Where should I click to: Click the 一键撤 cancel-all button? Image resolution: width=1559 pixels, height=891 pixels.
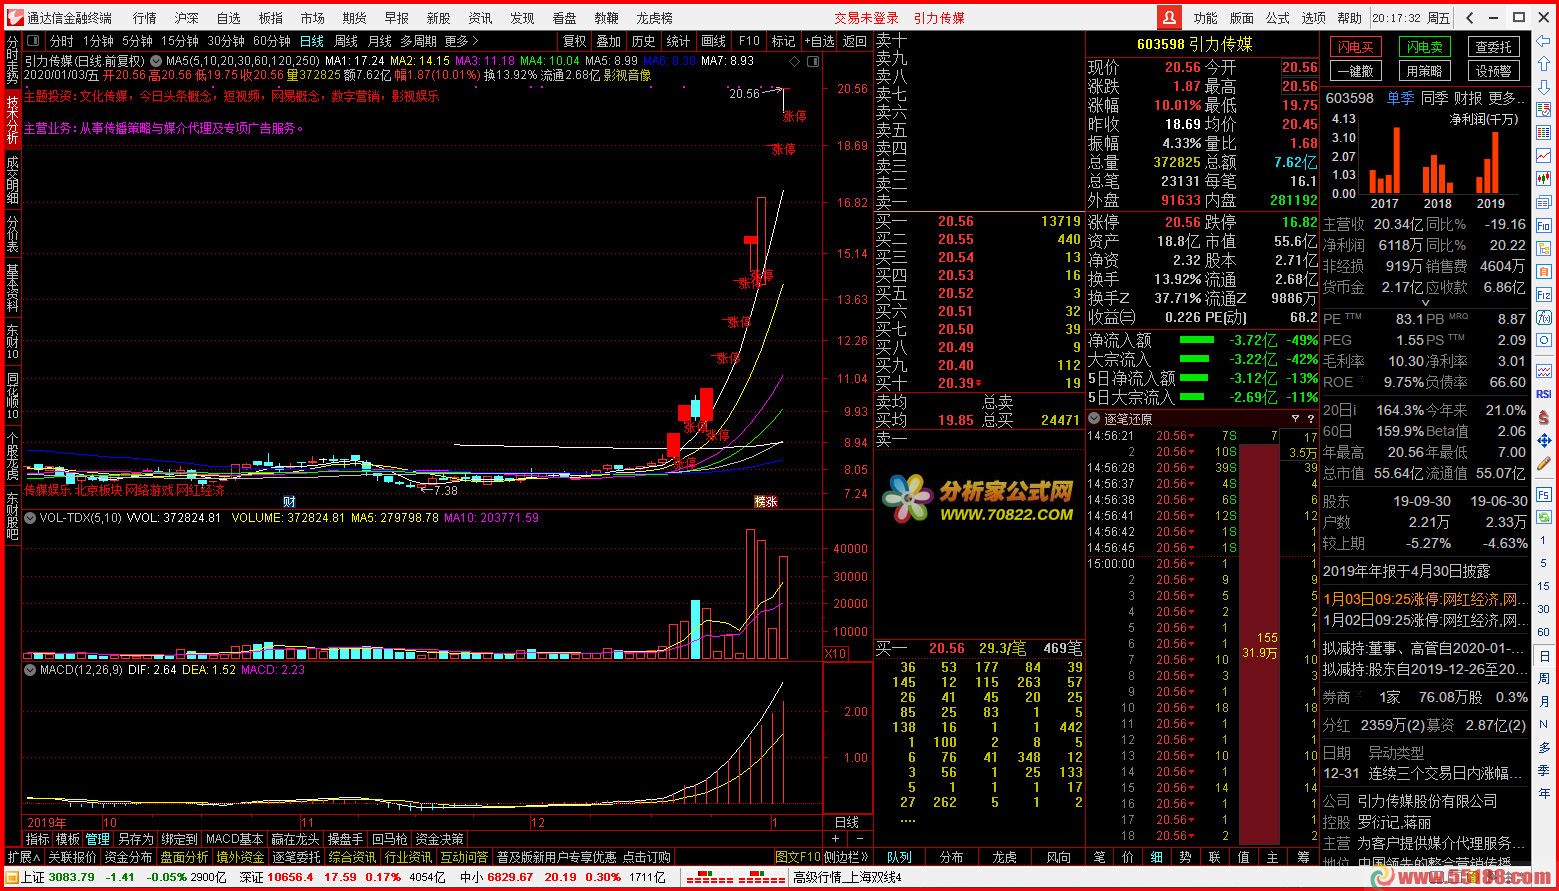click(x=1355, y=71)
